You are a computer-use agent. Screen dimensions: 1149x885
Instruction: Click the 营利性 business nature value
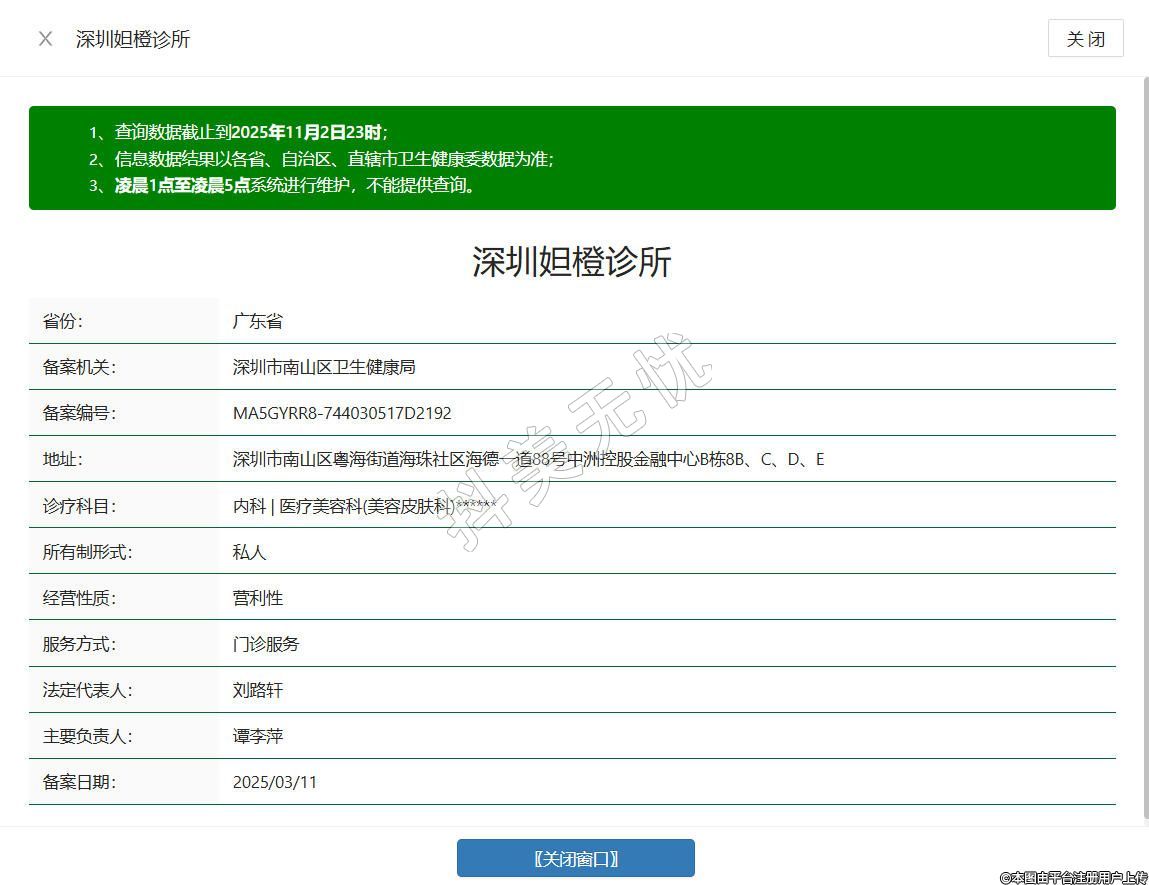258,598
